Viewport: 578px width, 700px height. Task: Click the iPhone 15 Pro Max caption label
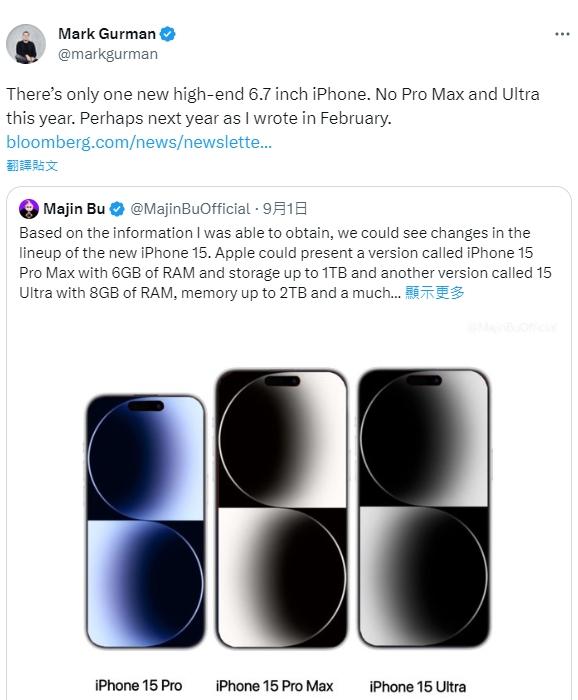tap(274, 686)
